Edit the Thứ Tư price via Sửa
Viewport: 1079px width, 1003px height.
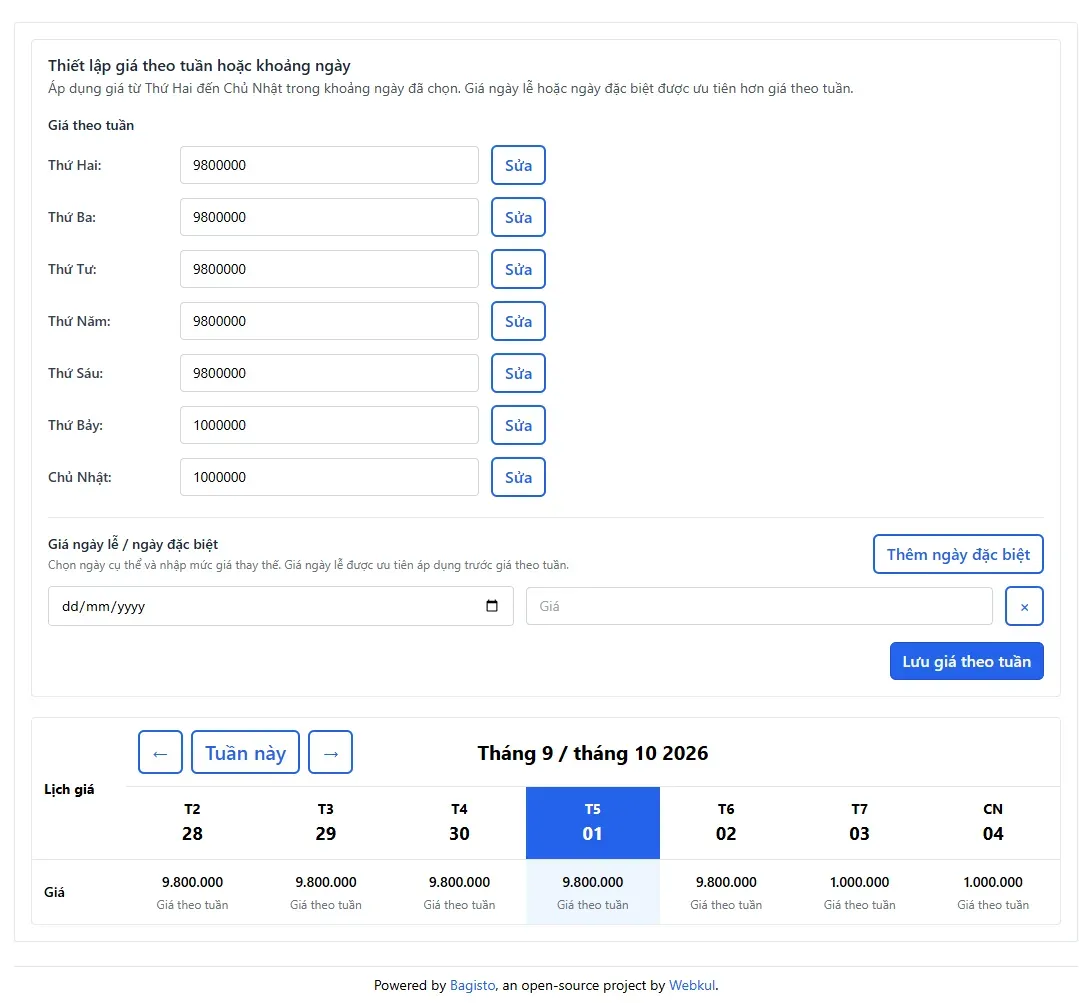coord(518,269)
